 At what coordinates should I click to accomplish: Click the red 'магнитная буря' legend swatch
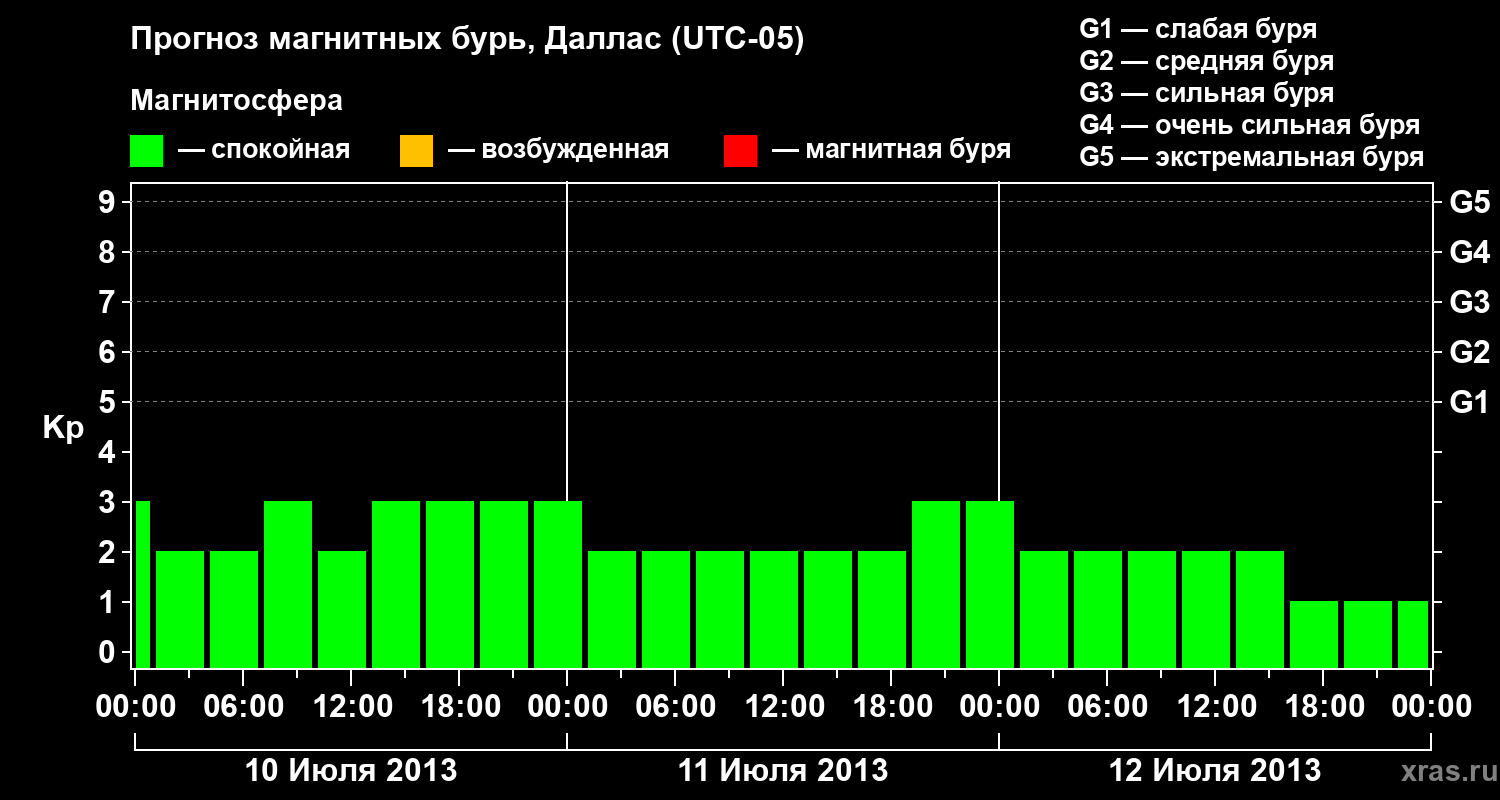(740, 151)
